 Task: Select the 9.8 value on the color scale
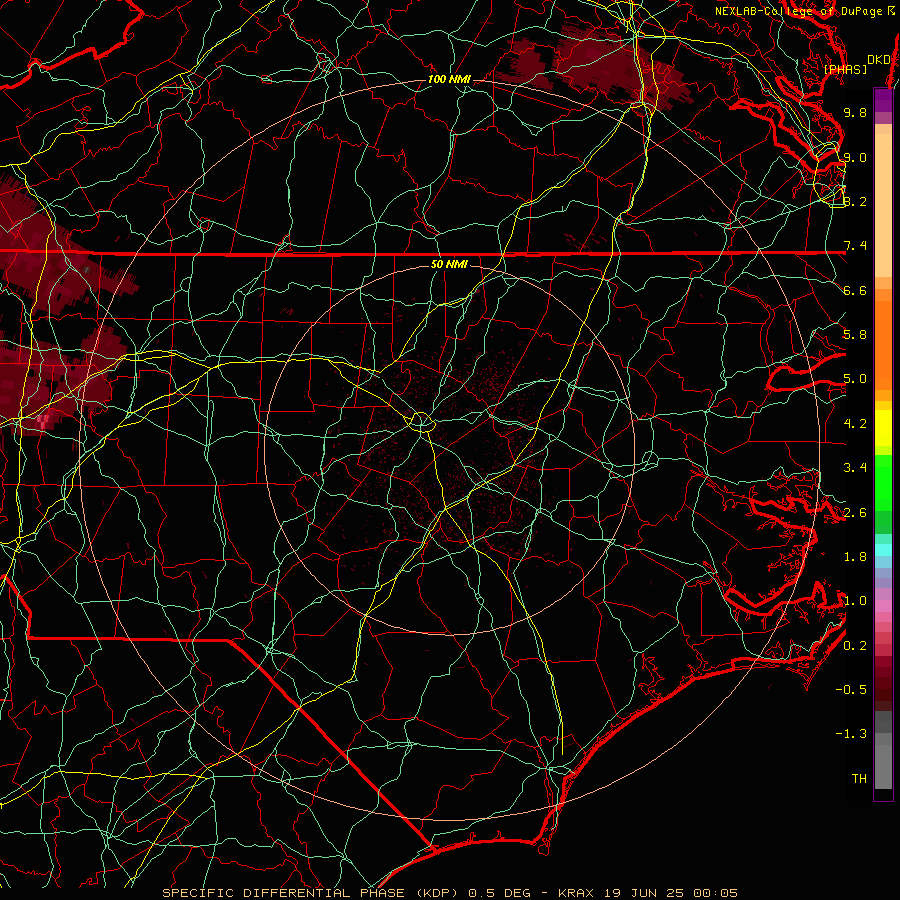[x=855, y=112]
